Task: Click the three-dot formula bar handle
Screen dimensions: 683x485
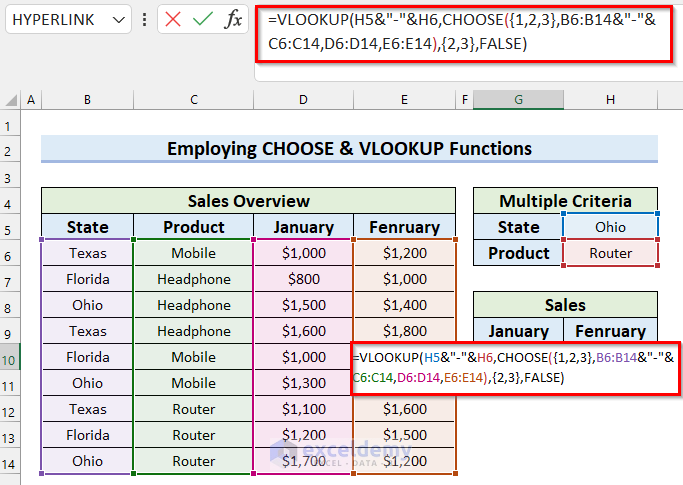Action: tap(146, 19)
